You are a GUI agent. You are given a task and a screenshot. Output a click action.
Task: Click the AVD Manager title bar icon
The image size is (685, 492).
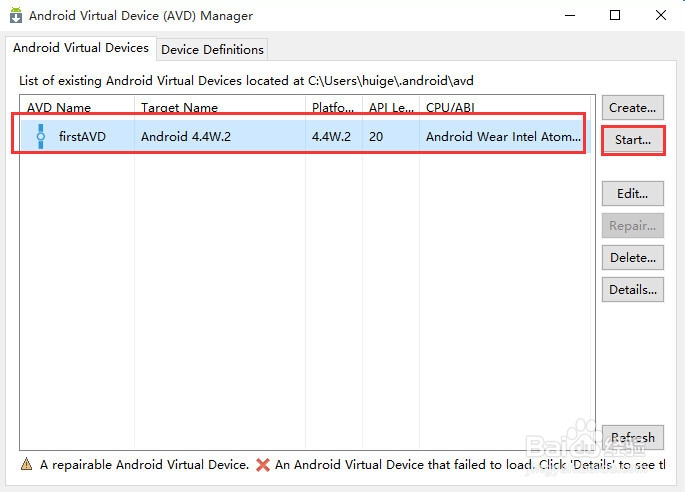pos(16,16)
